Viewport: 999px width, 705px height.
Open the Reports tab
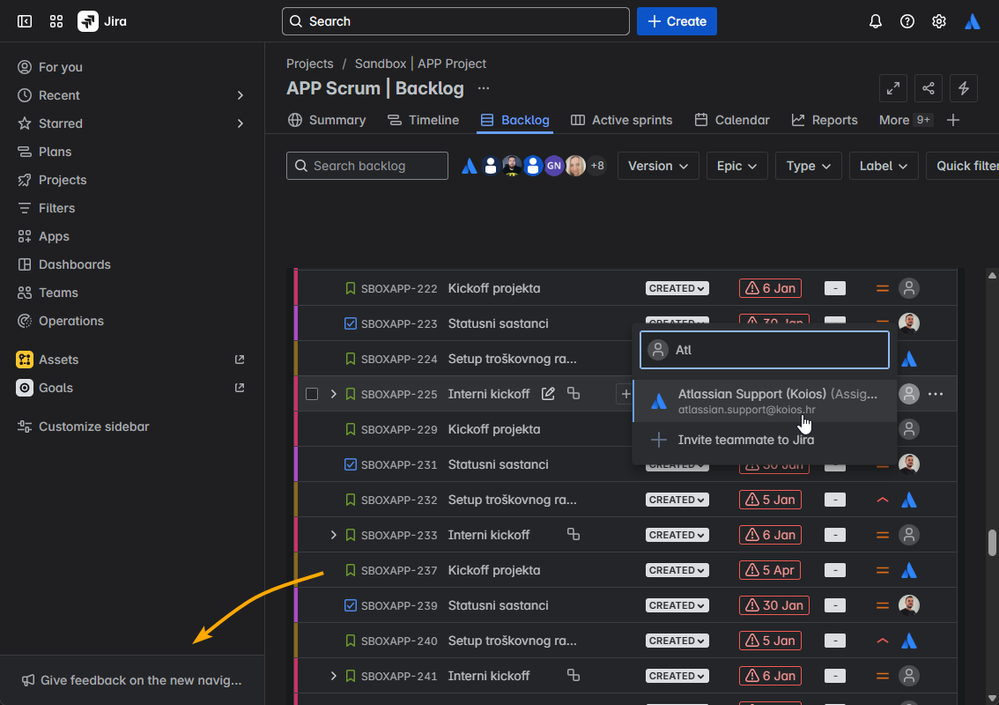click(x=824, y=120)
